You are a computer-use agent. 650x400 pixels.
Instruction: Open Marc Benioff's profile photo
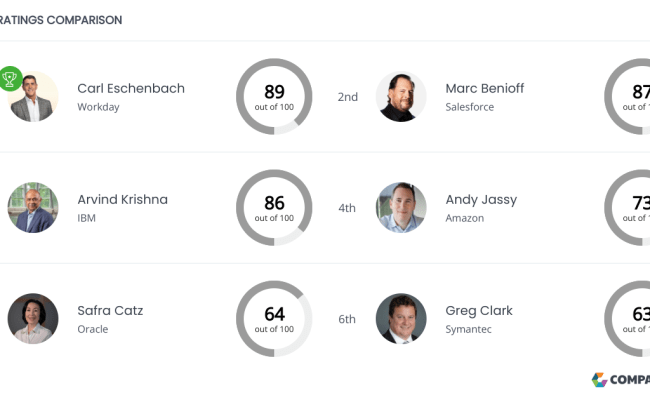click(x=401, y=97)
